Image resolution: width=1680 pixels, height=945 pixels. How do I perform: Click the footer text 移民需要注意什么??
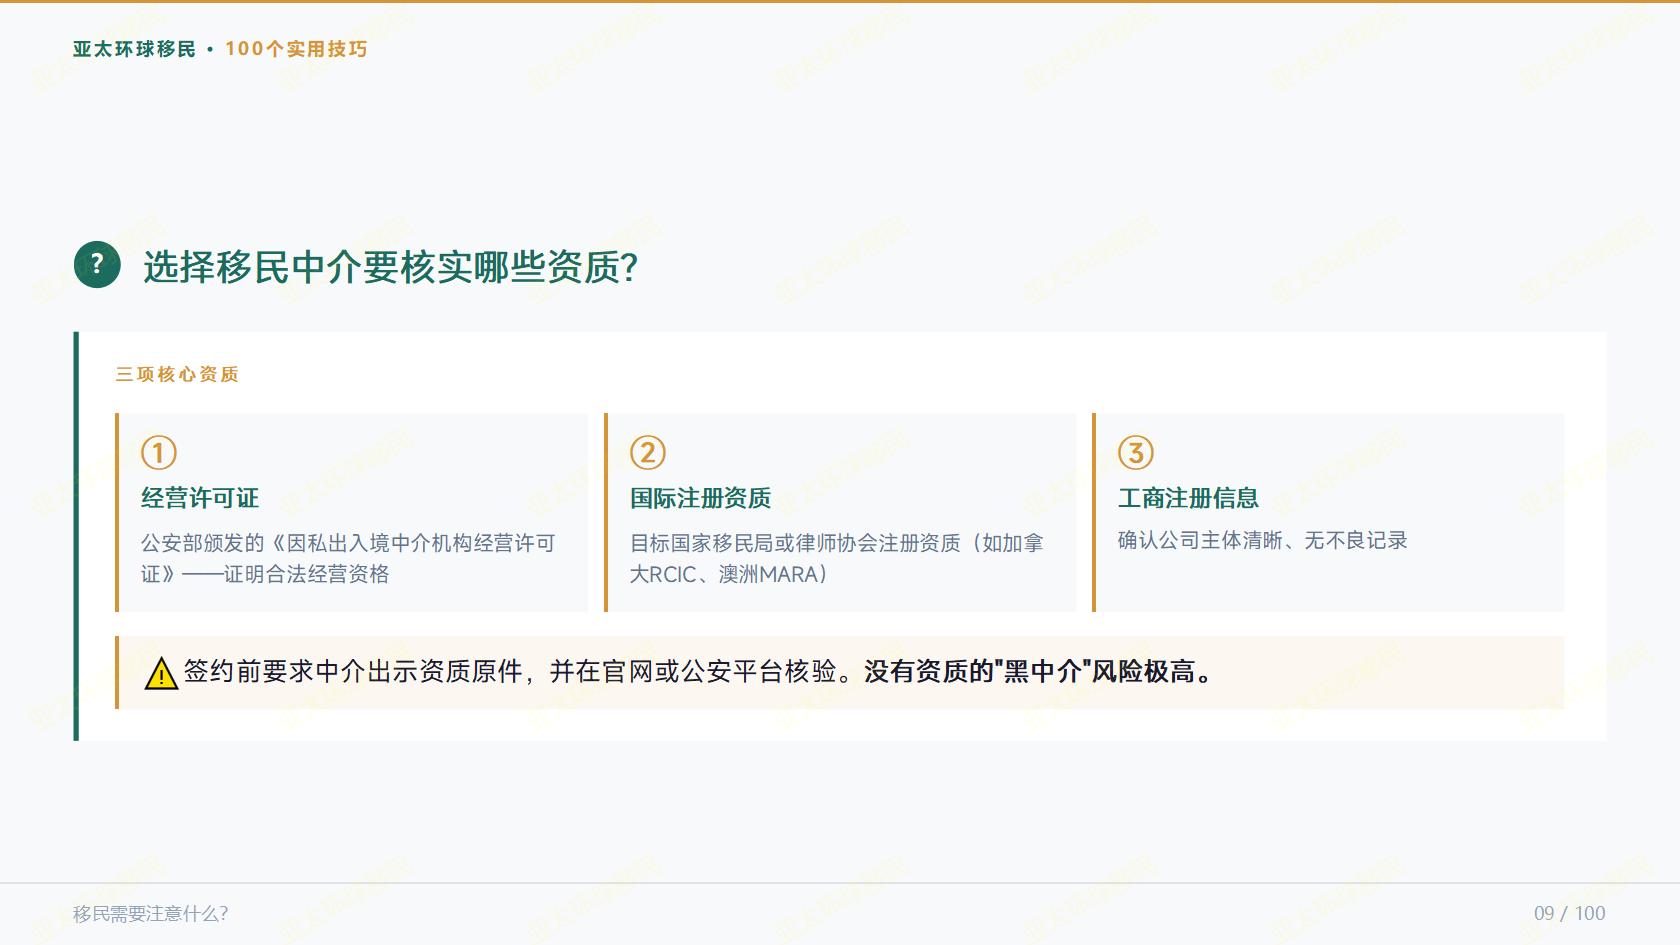coord(151,913)
